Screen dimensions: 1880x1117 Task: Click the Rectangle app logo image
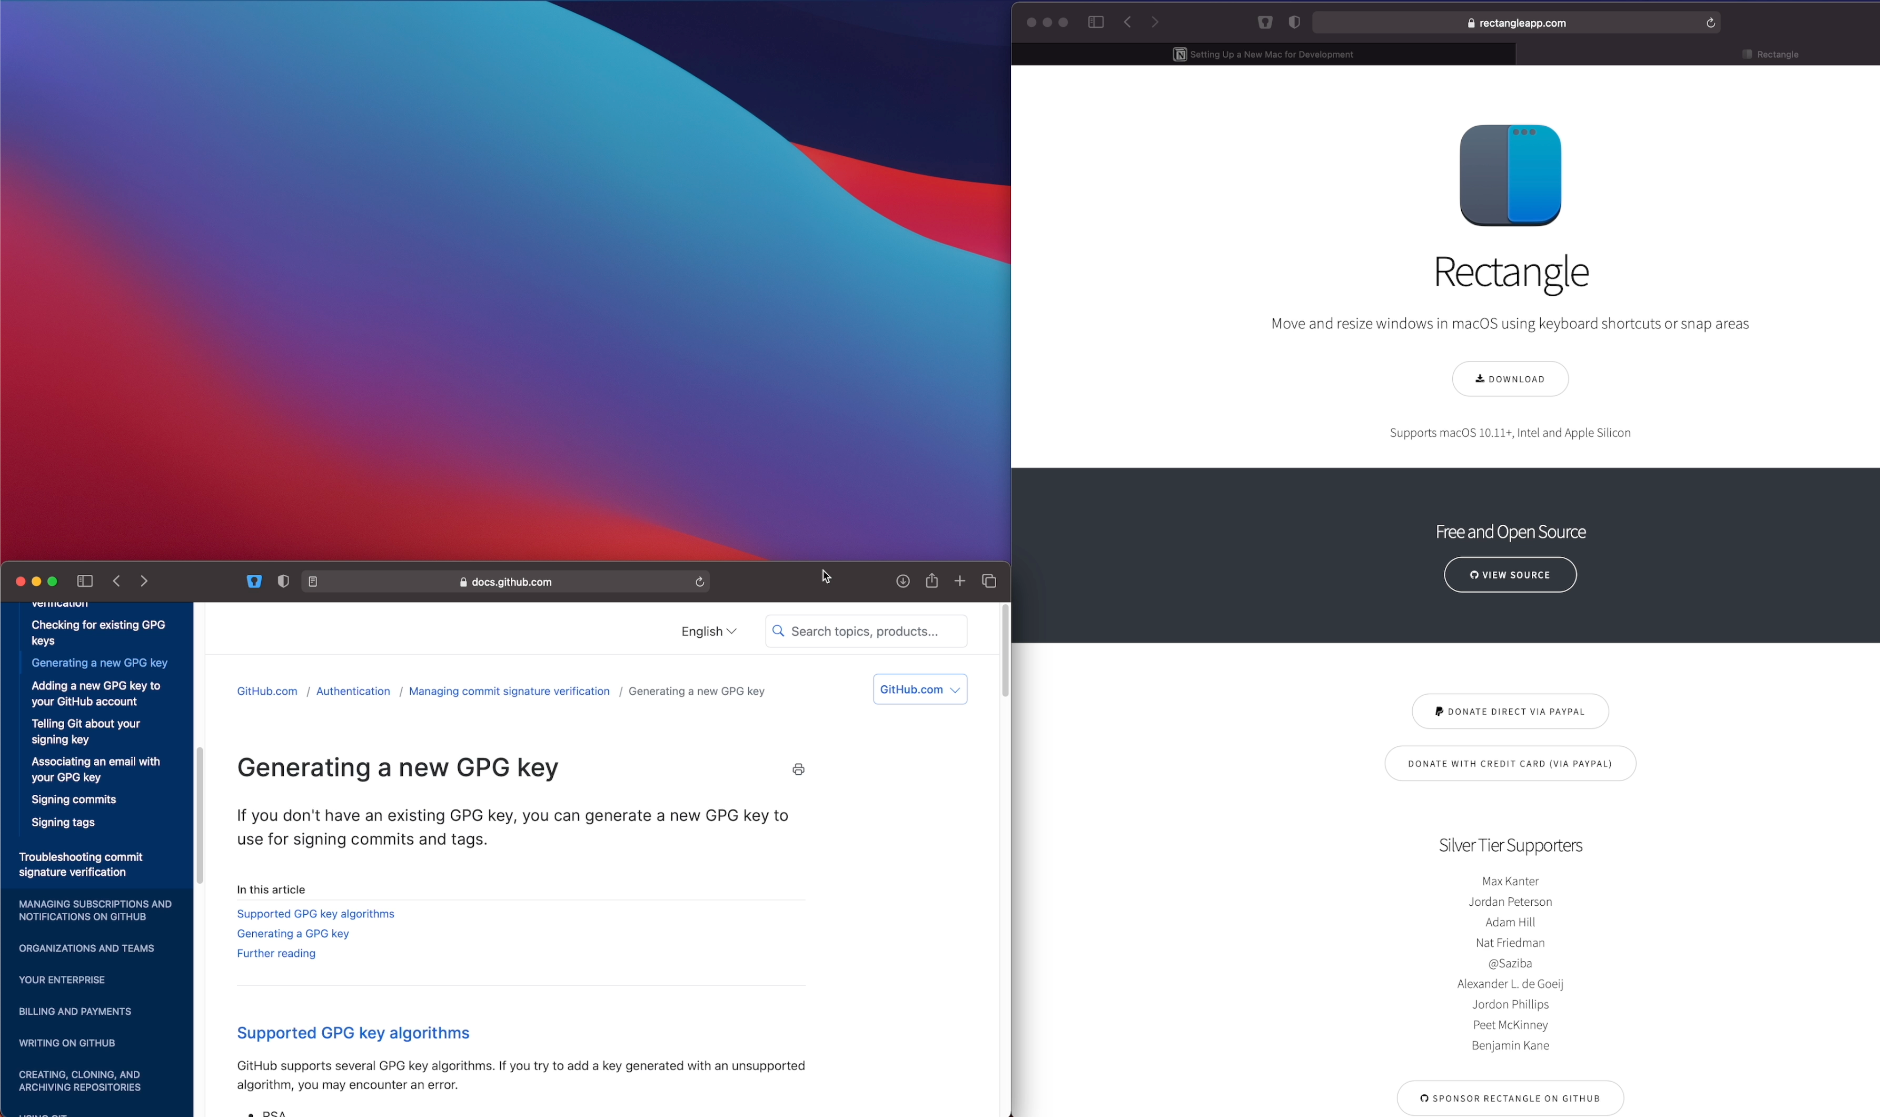point(1510,175)
